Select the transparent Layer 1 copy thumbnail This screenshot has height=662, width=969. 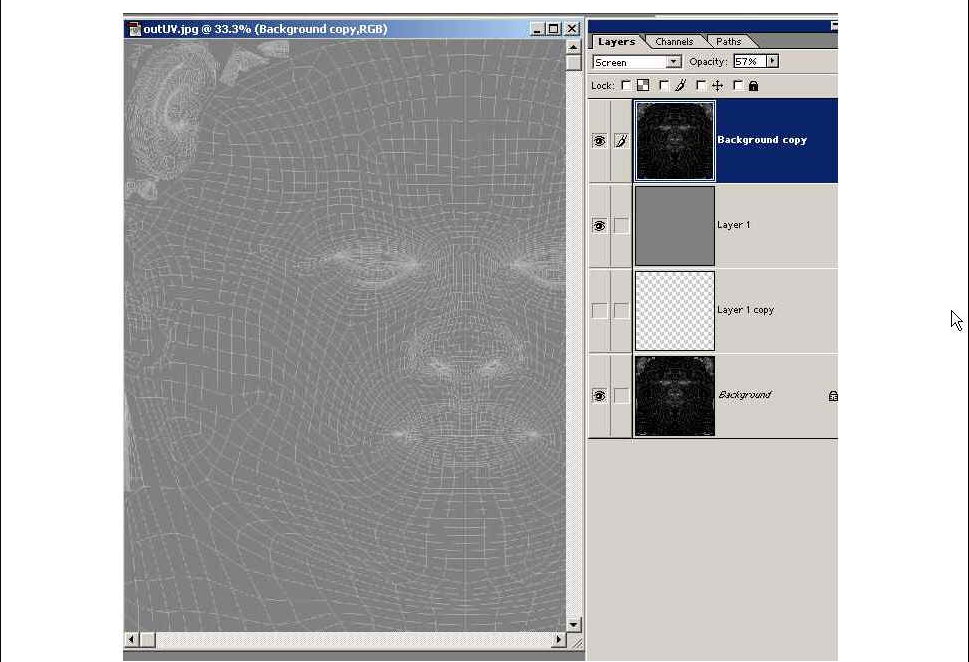675,310
